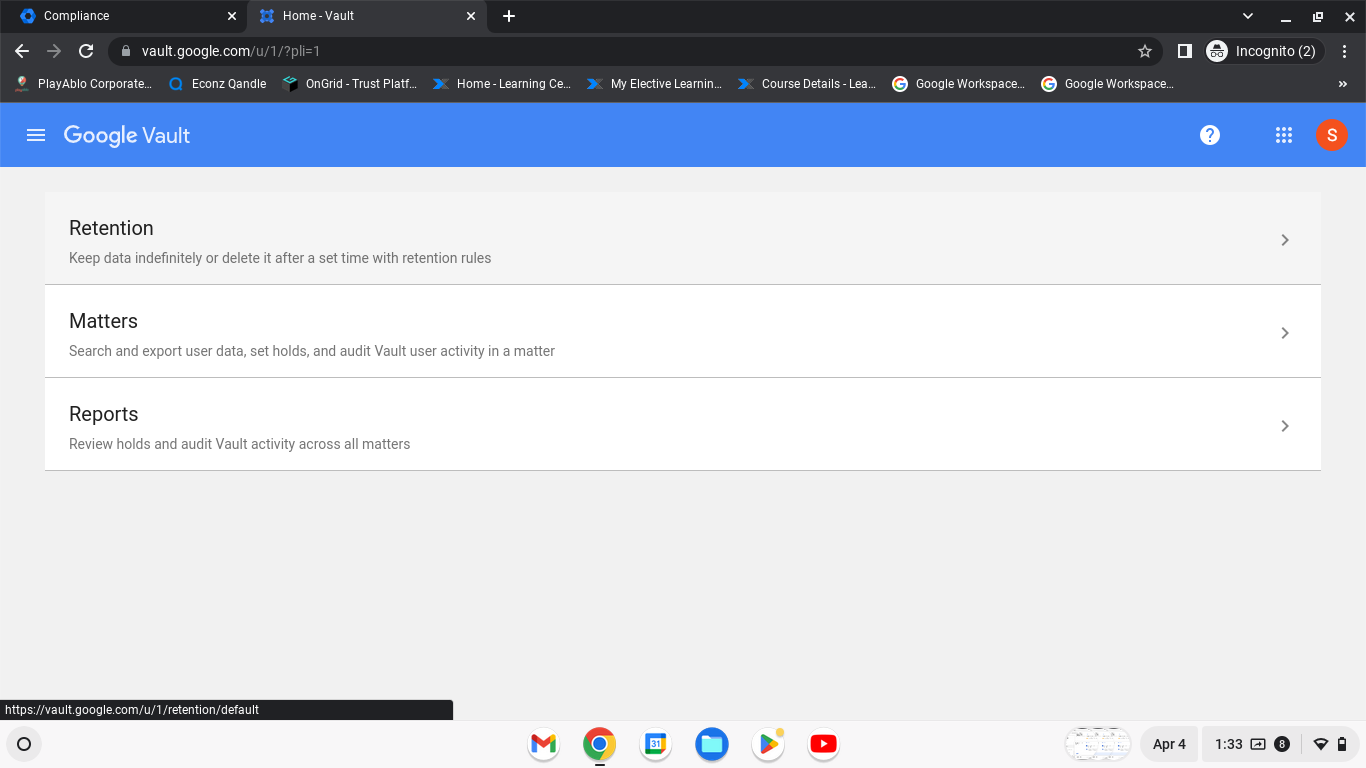The image size is (1366, 768).
Task: Open the Google apps grid launcher
Action: pyautogui.click(x=1284, y=135)
